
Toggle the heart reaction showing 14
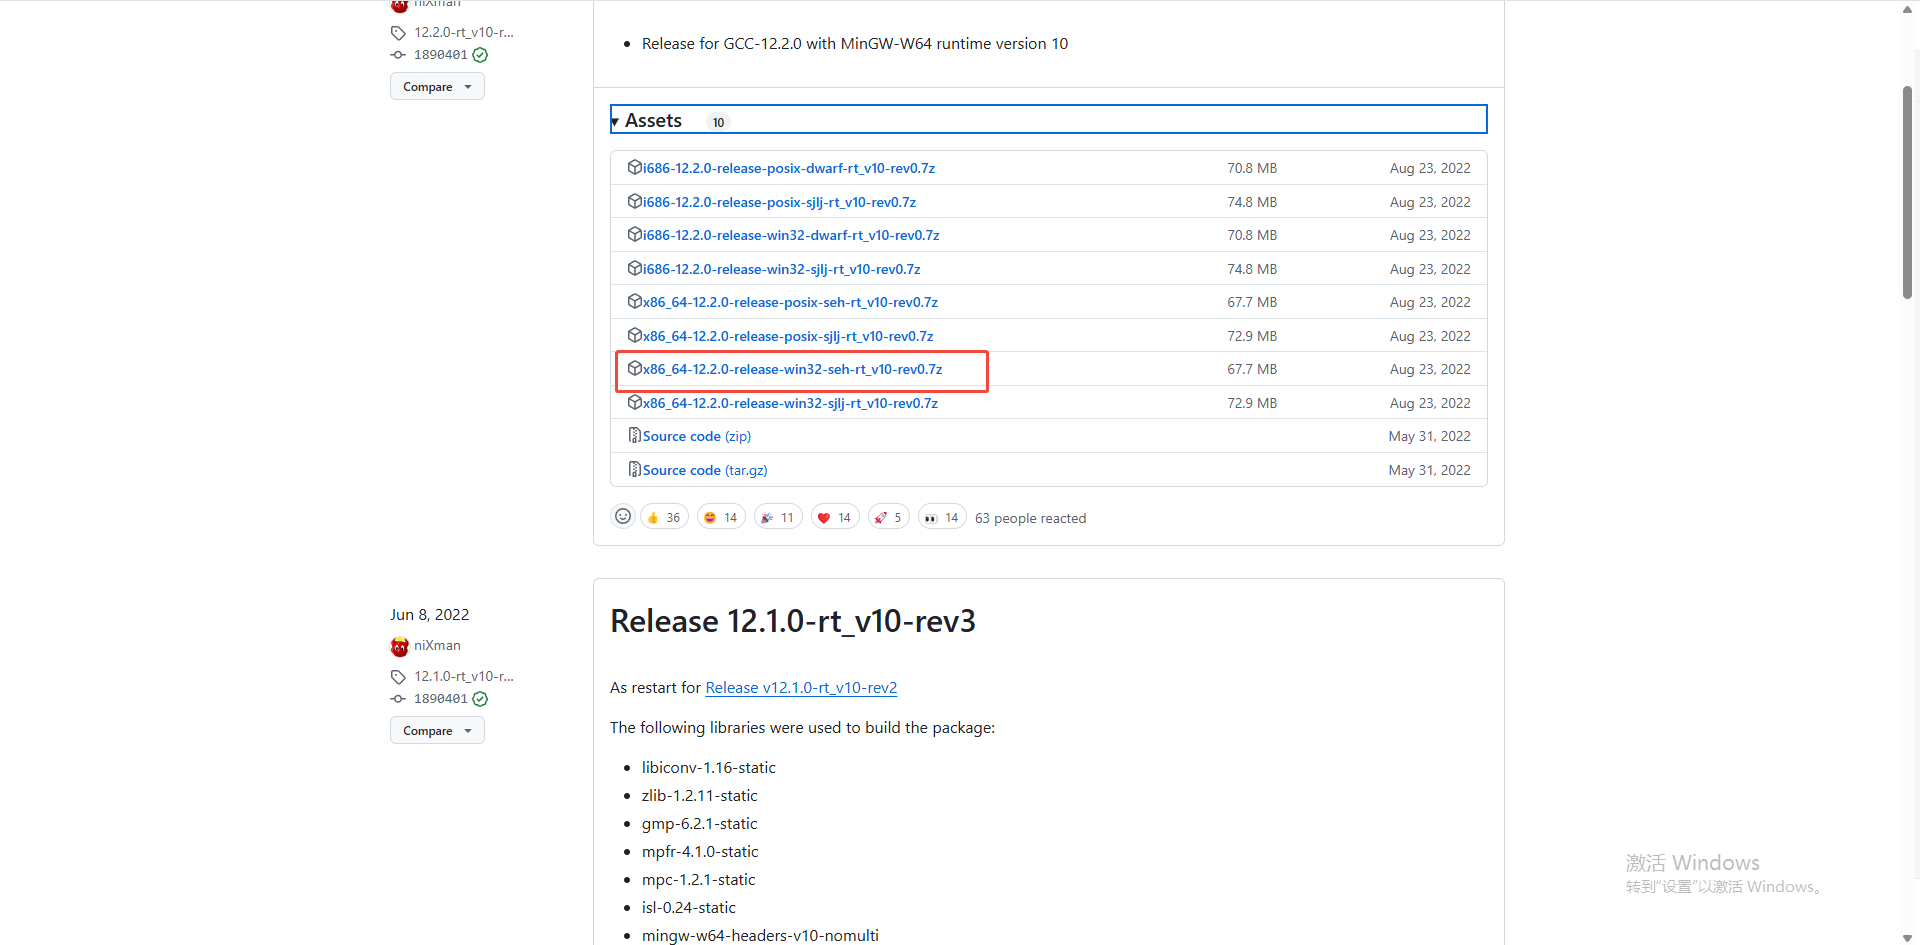[834, 517]
